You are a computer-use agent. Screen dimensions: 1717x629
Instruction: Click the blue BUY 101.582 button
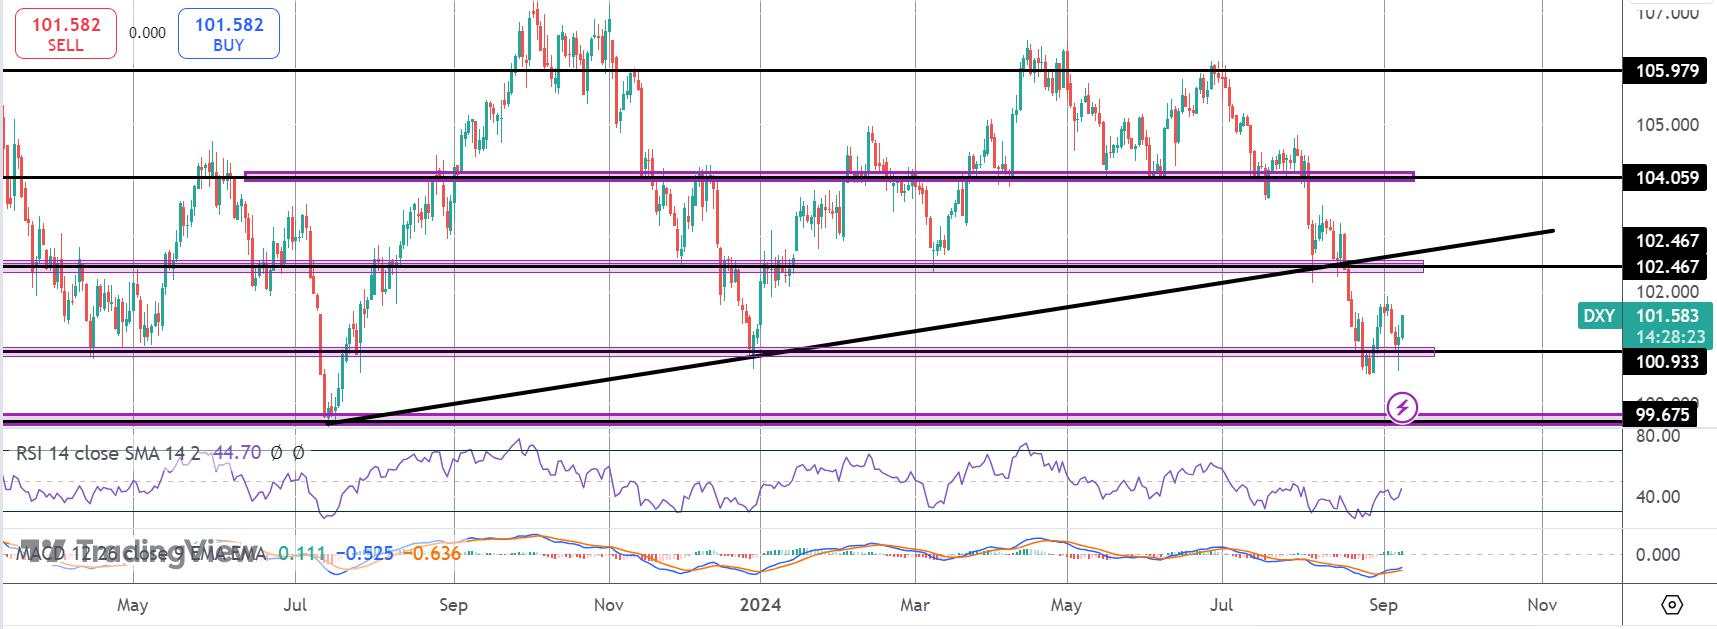click(228, 34)
